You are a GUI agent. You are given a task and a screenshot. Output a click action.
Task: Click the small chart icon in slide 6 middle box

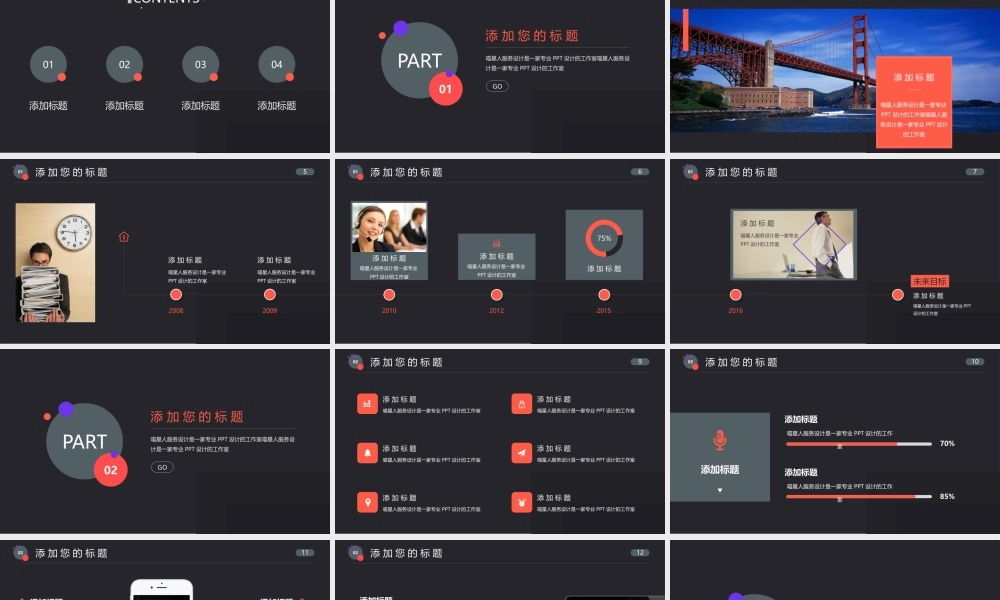pos(496,244)
